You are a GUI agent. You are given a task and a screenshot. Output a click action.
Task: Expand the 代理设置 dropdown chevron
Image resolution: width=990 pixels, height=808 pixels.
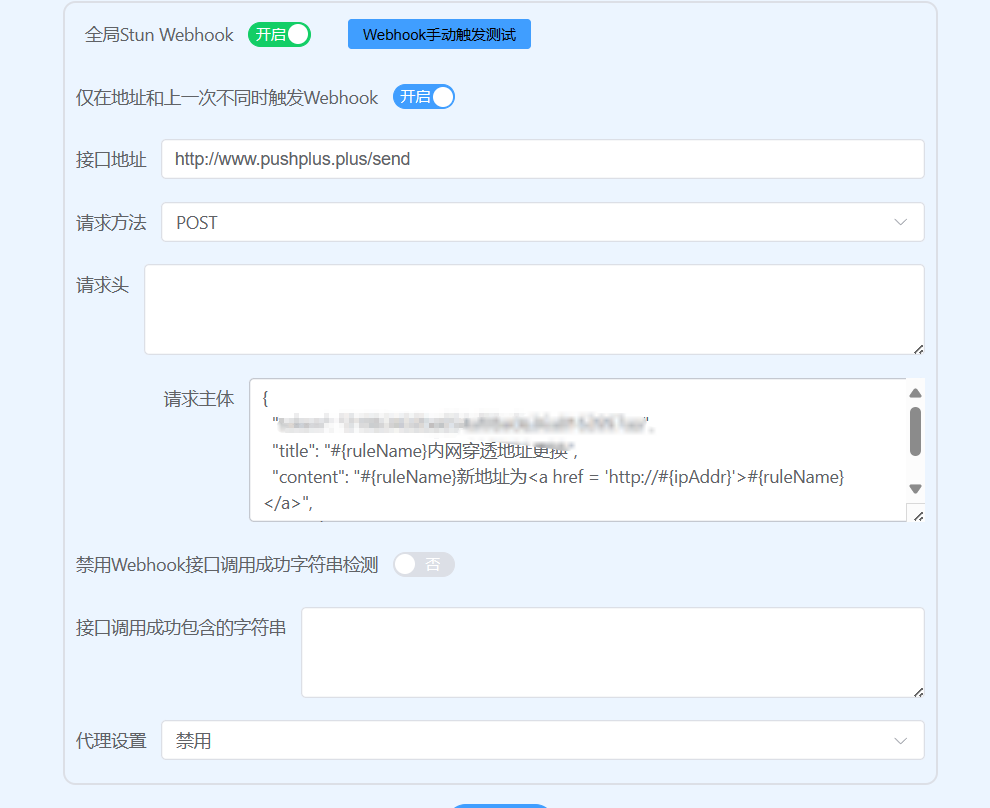[900, 740]
